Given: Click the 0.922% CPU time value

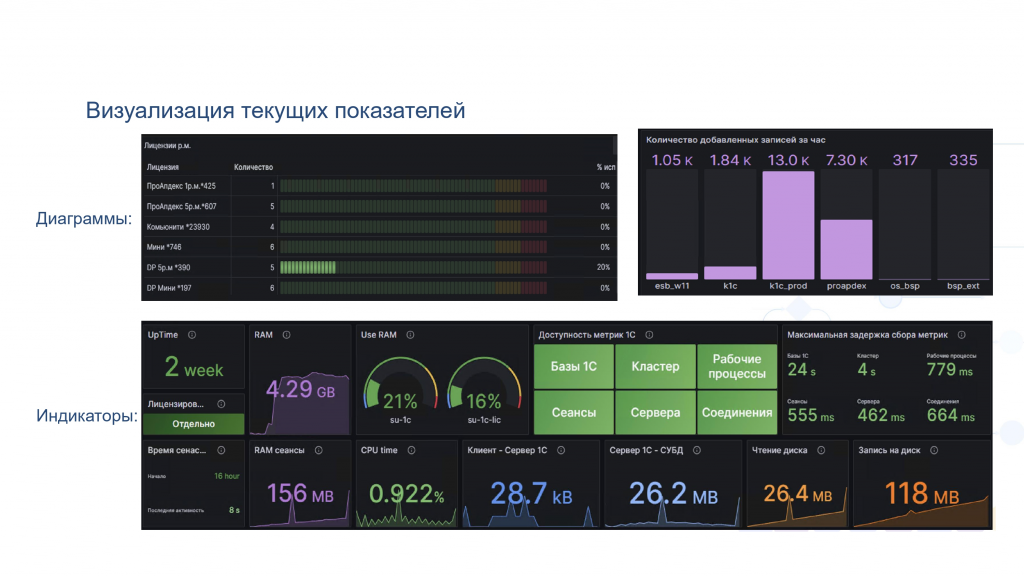Looking at the screenshot, I should point(406,494).
